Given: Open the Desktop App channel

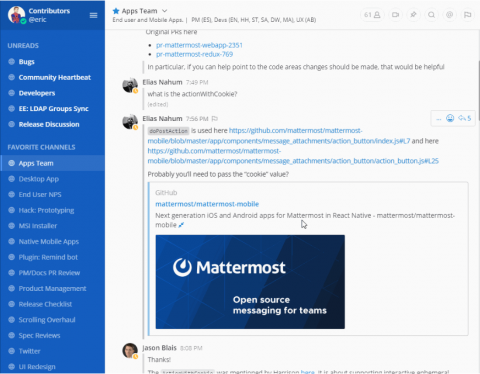Looking at the screenshot, I should click(x=52, y=179).
